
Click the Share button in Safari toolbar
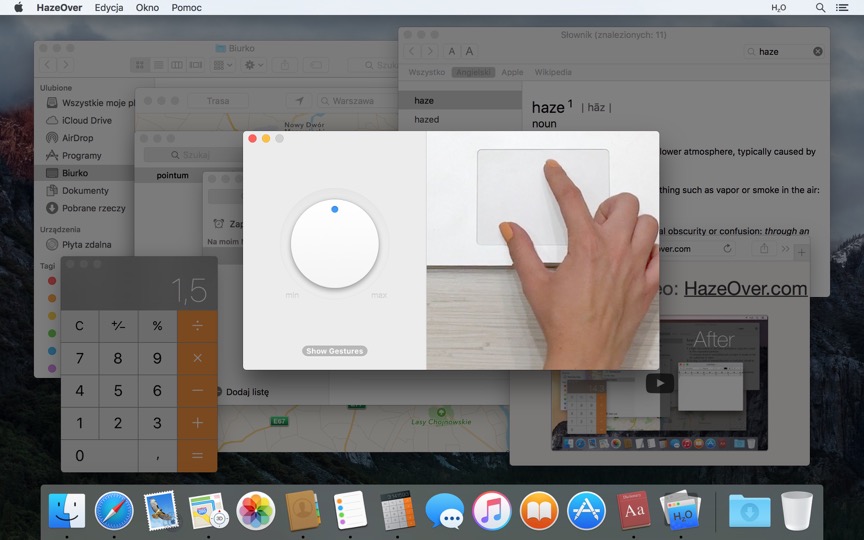pyautogui.click(x=764, y=249)
